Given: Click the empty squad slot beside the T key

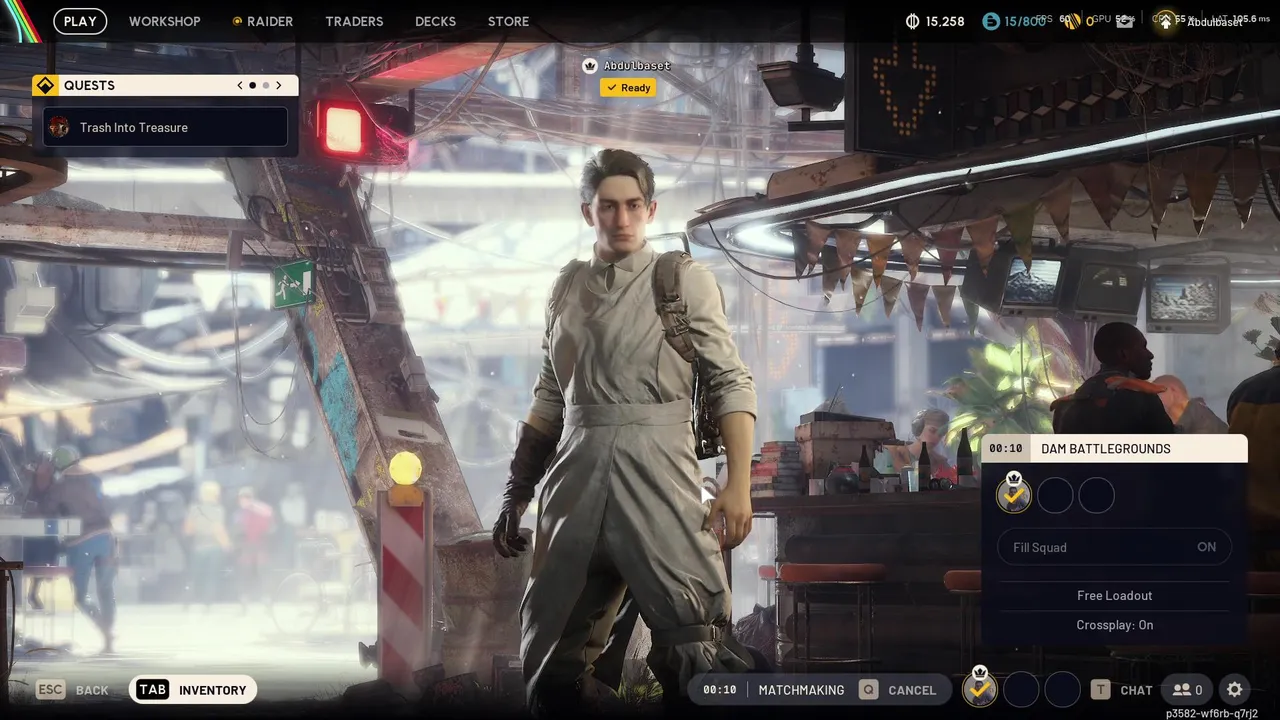Looking at the screenshot, I should [x=1062, y=689].
